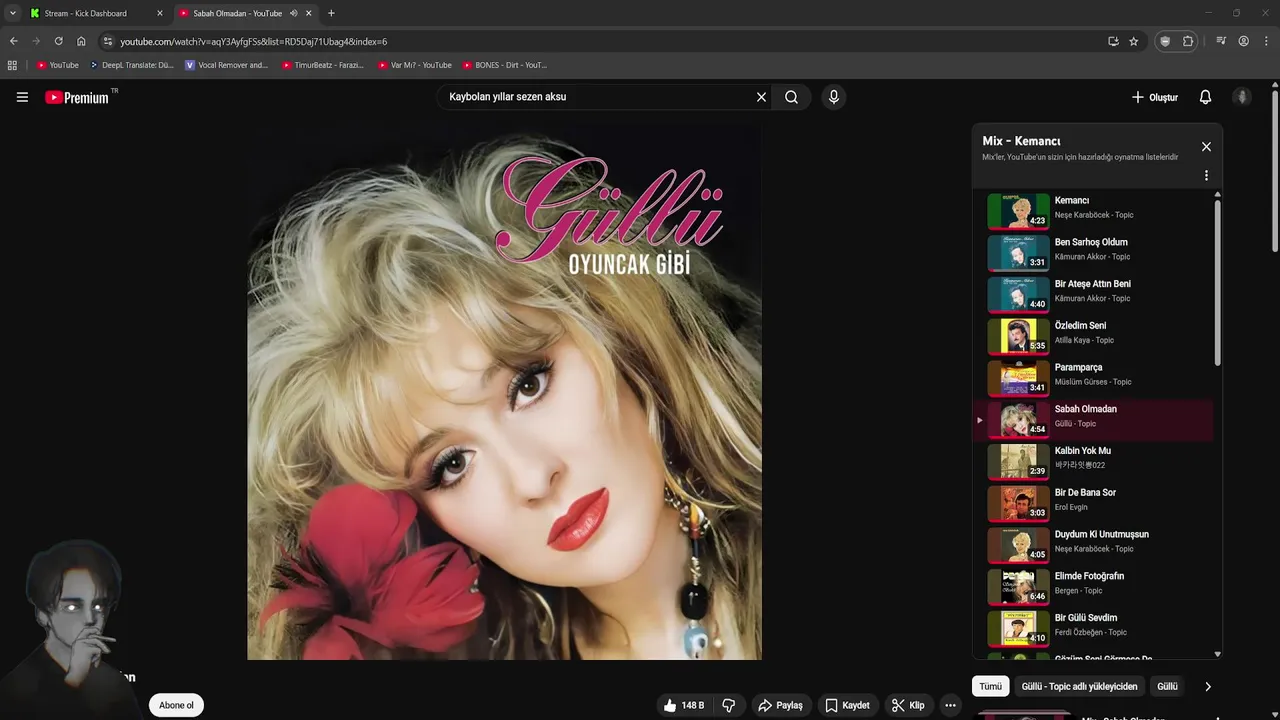The height and width of the screenshot is (720, 1280).
Task: Save the video with Kaydet
Action: pos(847,705)
